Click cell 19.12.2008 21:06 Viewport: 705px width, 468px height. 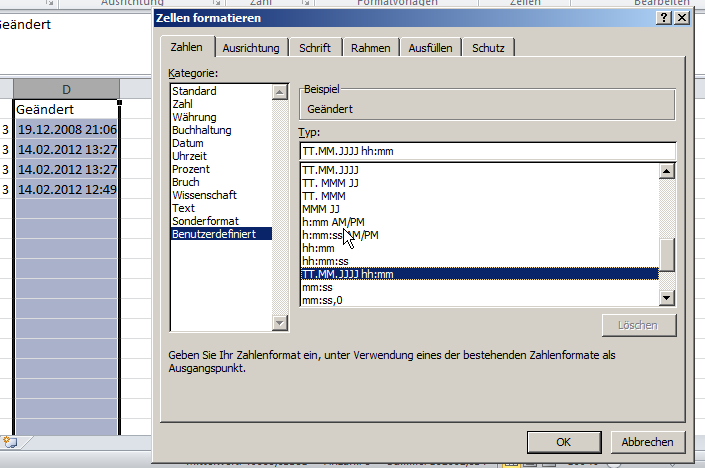[67, 129]
